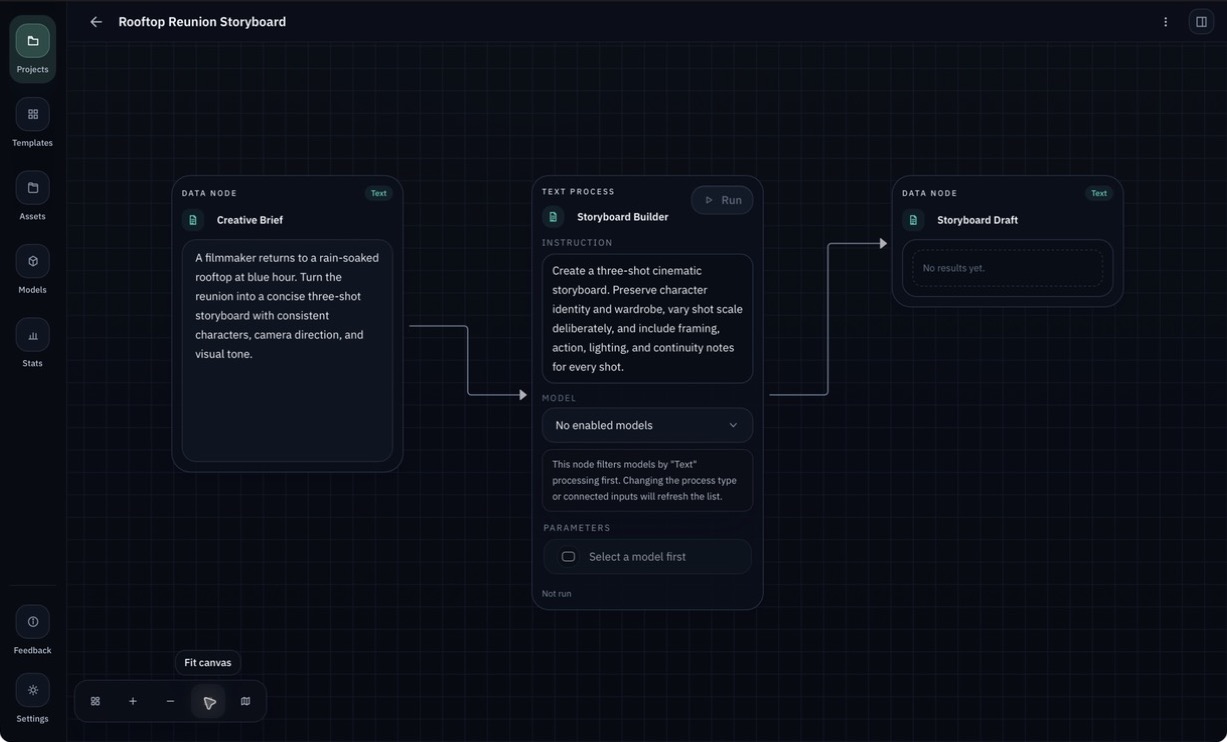
Task: Zoom out with the minus icon
Action: (170, 701)
